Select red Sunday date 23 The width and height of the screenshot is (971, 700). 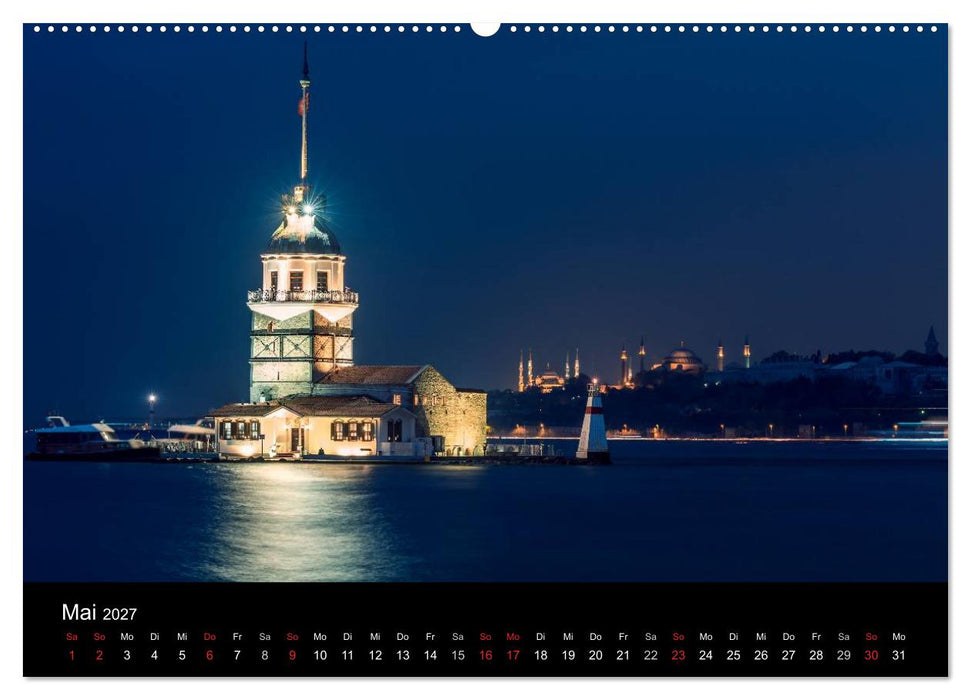coord(678,655)
